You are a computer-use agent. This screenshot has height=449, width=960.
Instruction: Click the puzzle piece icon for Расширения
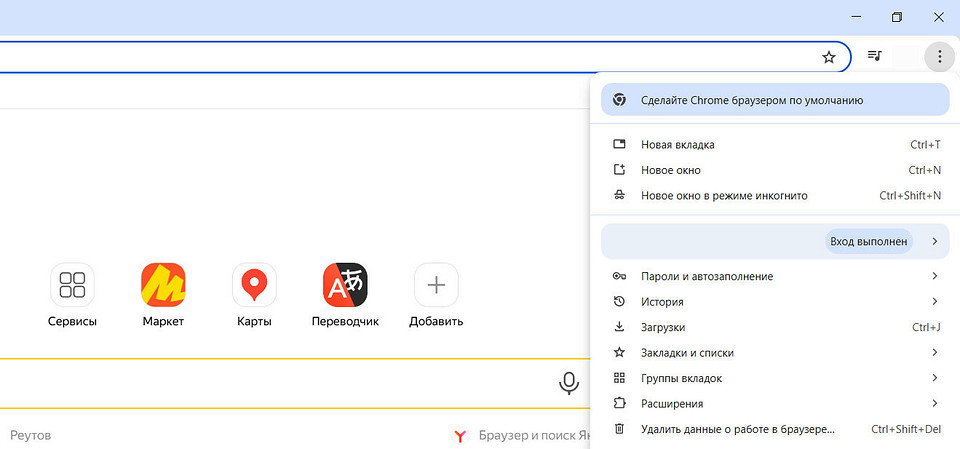619,403
